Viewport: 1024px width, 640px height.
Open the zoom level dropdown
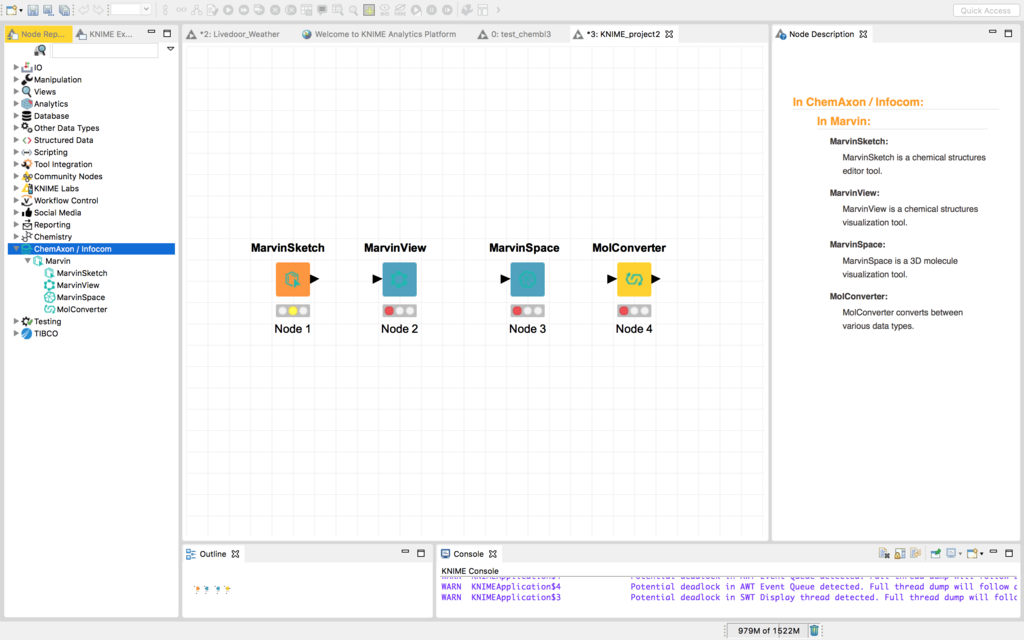point(146,9)
